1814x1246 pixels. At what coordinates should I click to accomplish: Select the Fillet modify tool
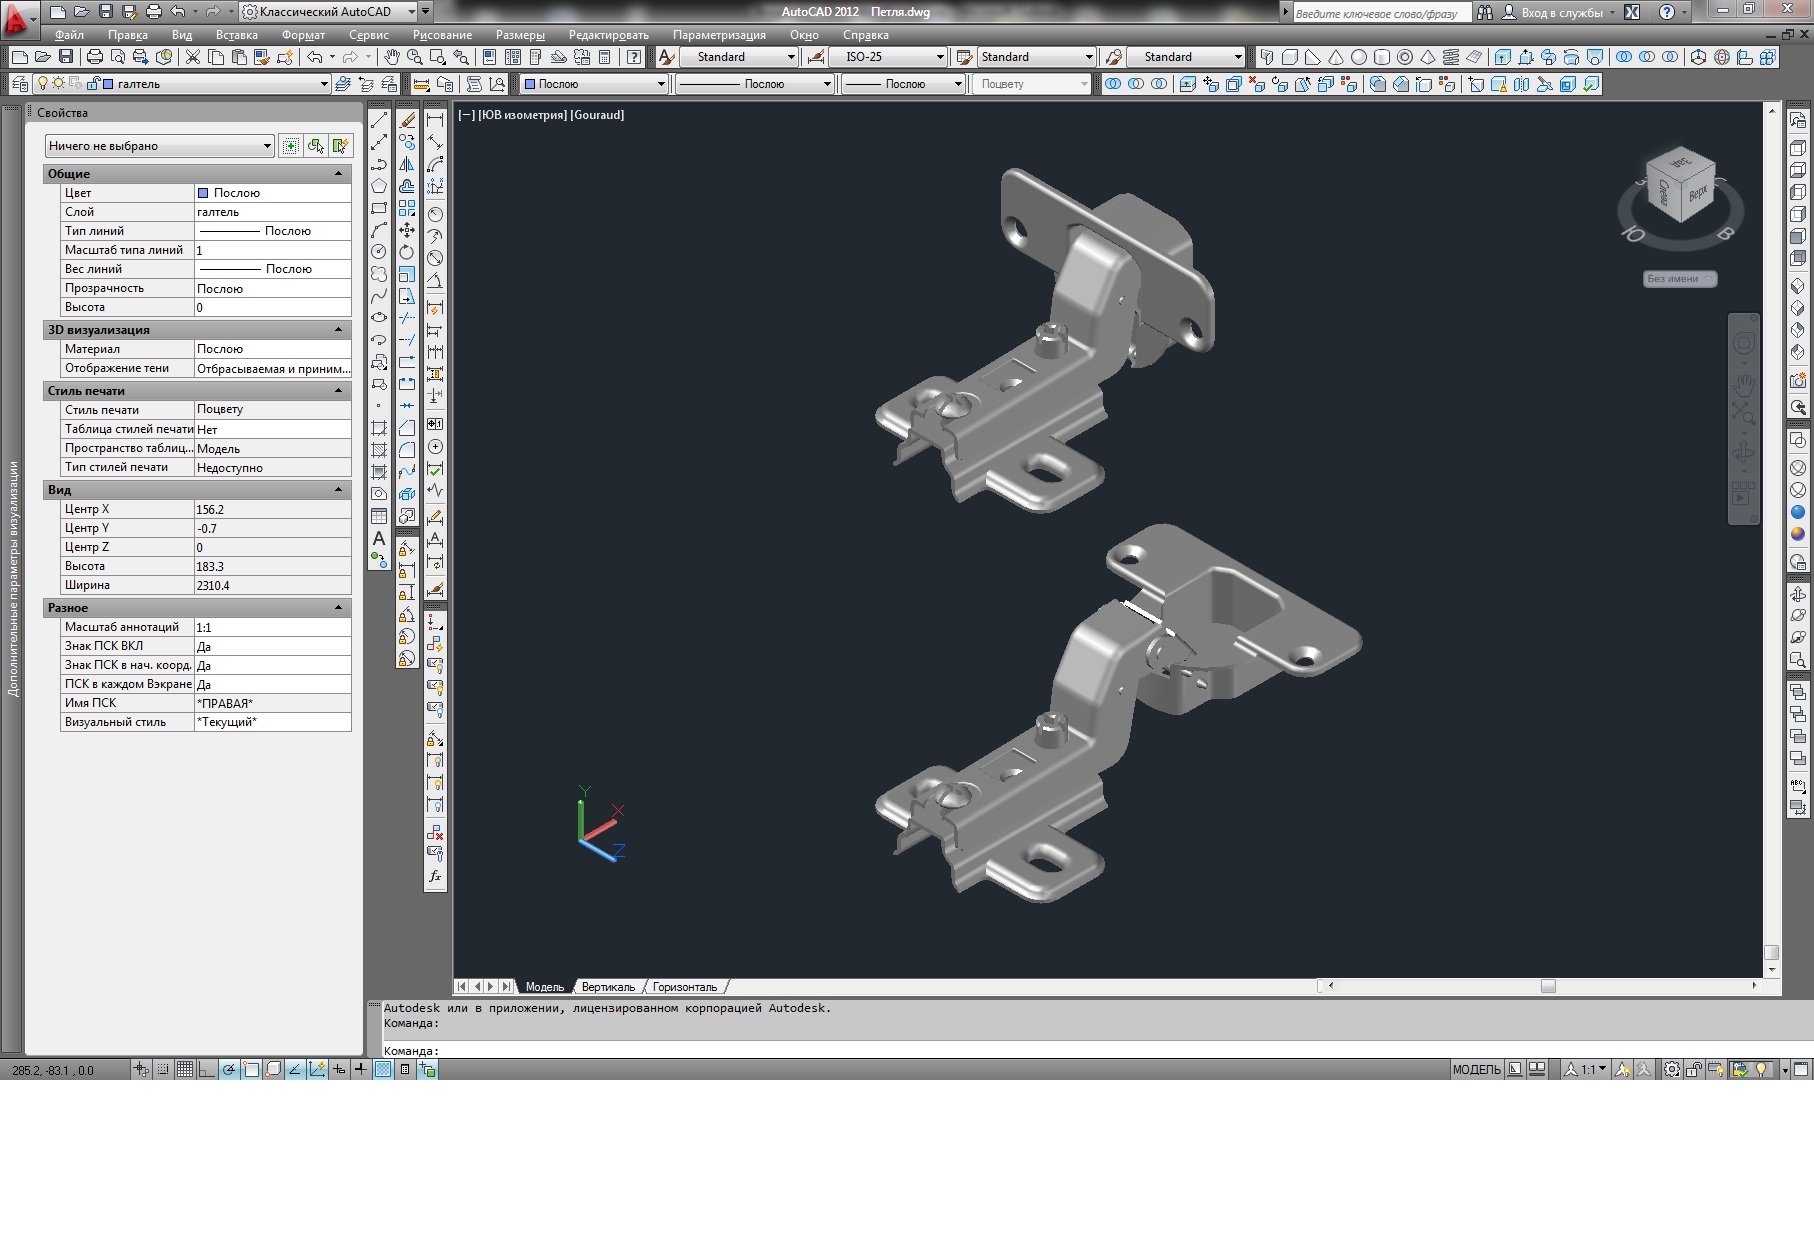tap(407, 450)
